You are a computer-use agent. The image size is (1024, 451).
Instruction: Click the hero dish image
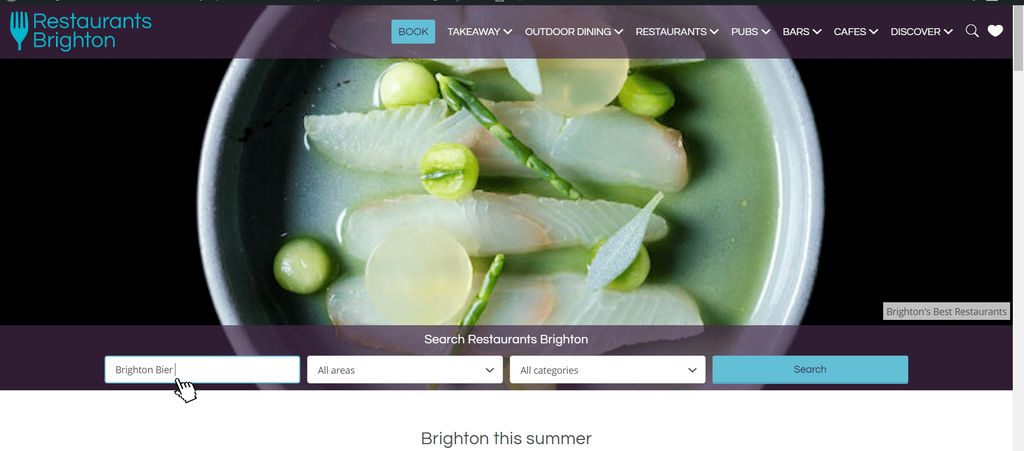(507, 192)
